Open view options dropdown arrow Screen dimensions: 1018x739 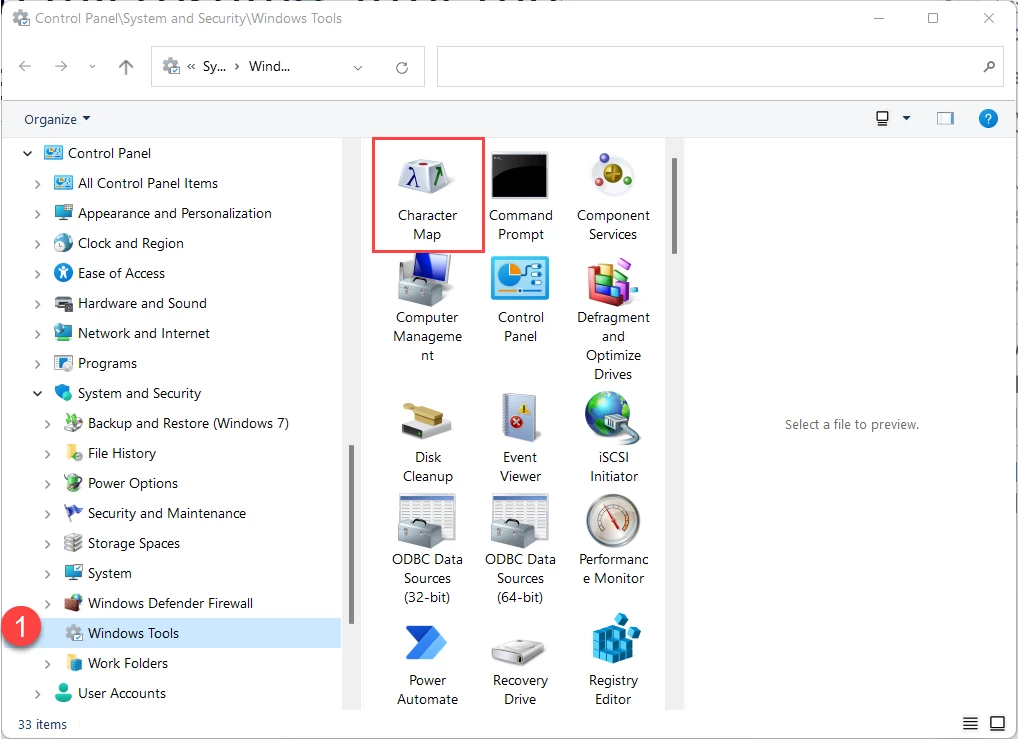[x=906, y=118]
